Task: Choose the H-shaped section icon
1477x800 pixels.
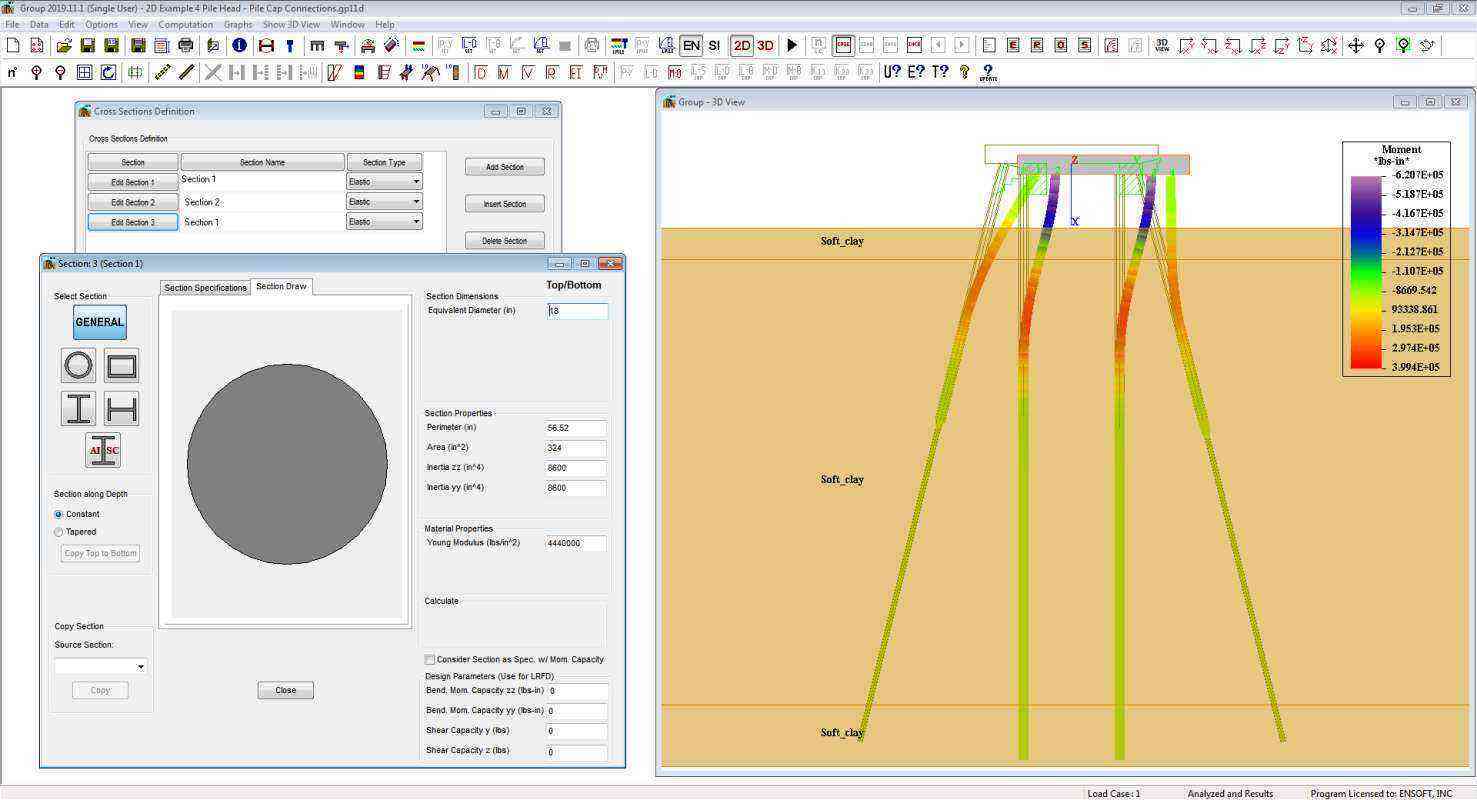Action: [x=121, y=408]
